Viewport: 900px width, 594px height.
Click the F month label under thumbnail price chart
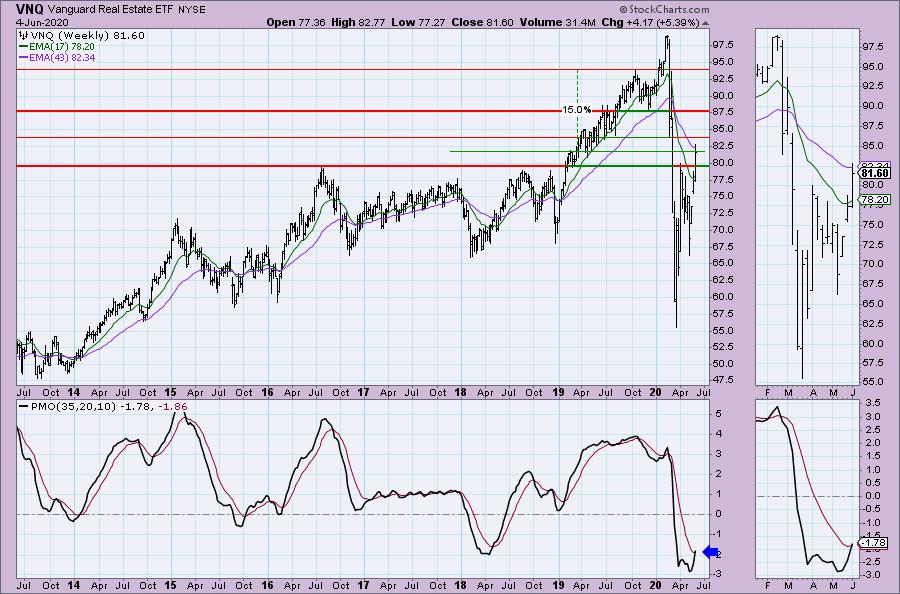click(767, 393)
